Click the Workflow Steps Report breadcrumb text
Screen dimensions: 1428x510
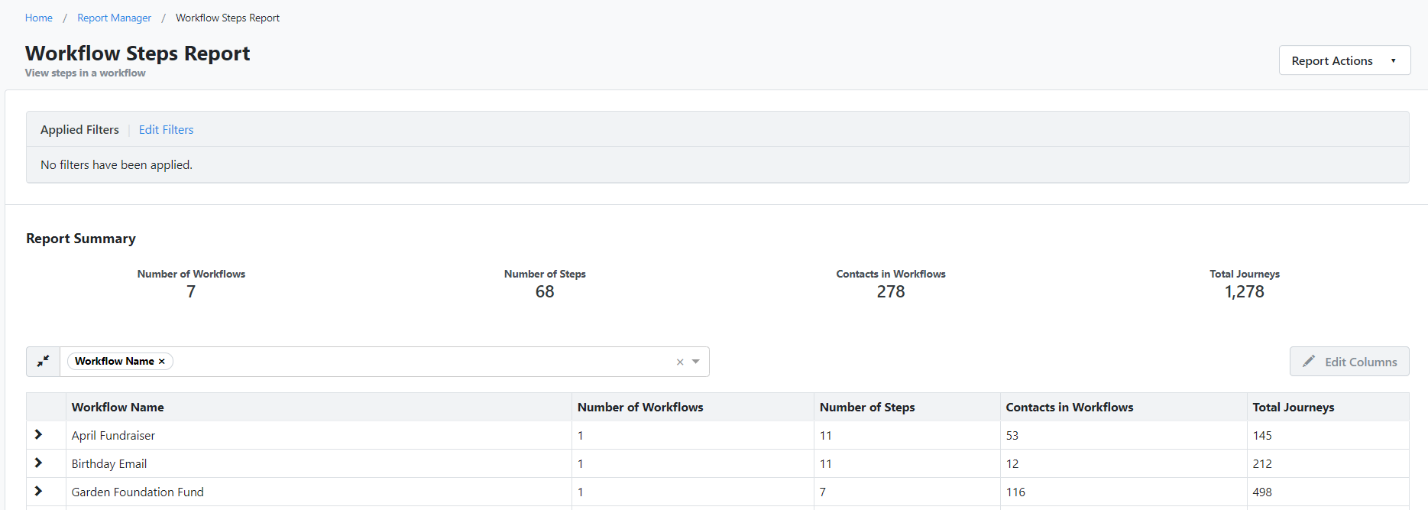tap(228, 18)
